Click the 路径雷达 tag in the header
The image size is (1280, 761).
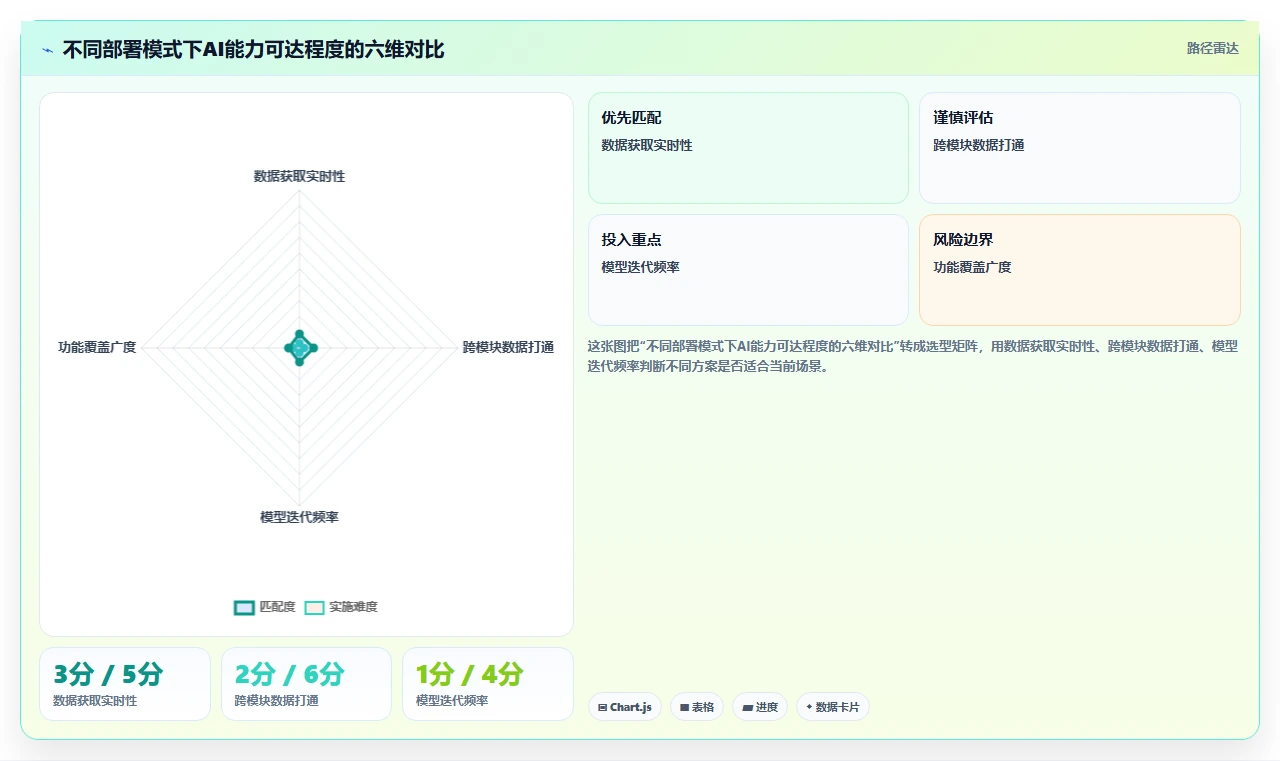click(x=1212, y=48)
